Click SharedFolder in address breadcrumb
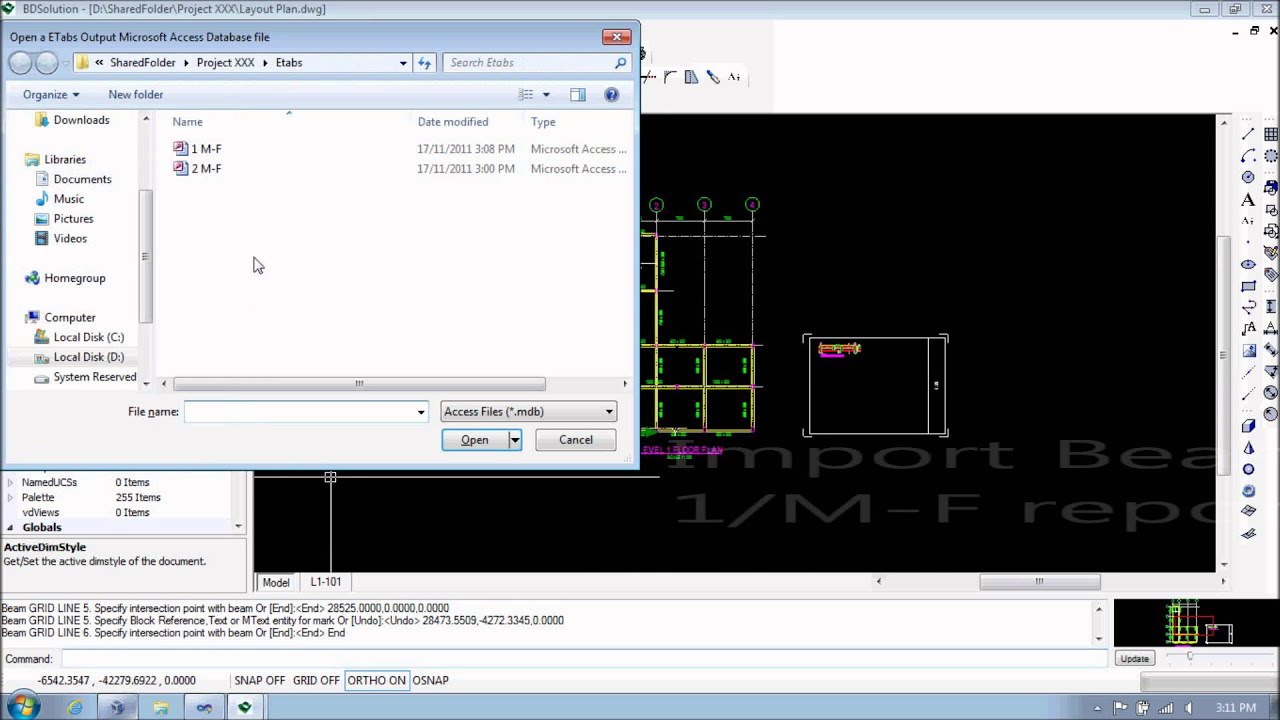The height and width of the screenshot is (720, 1280). point(142,62)
